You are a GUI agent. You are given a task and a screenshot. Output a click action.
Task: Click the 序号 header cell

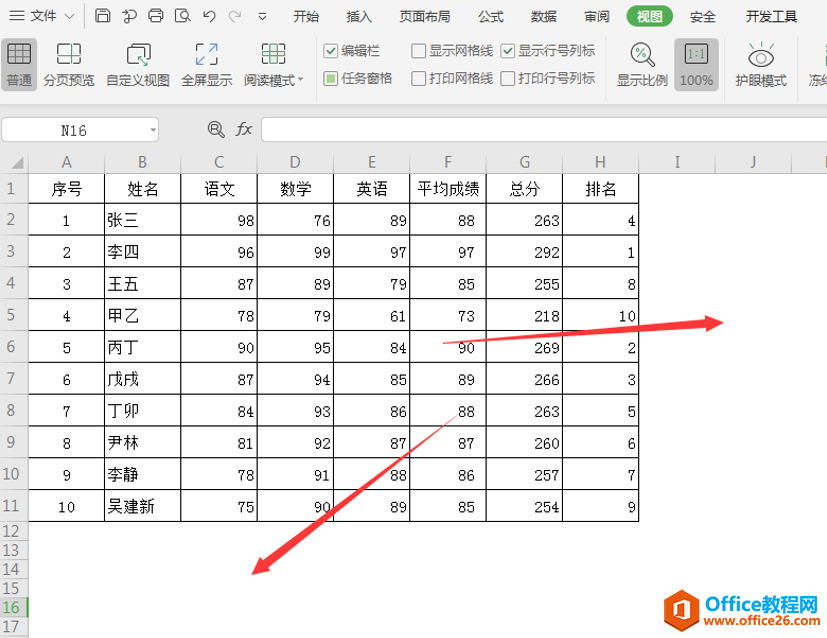[66, 188]
